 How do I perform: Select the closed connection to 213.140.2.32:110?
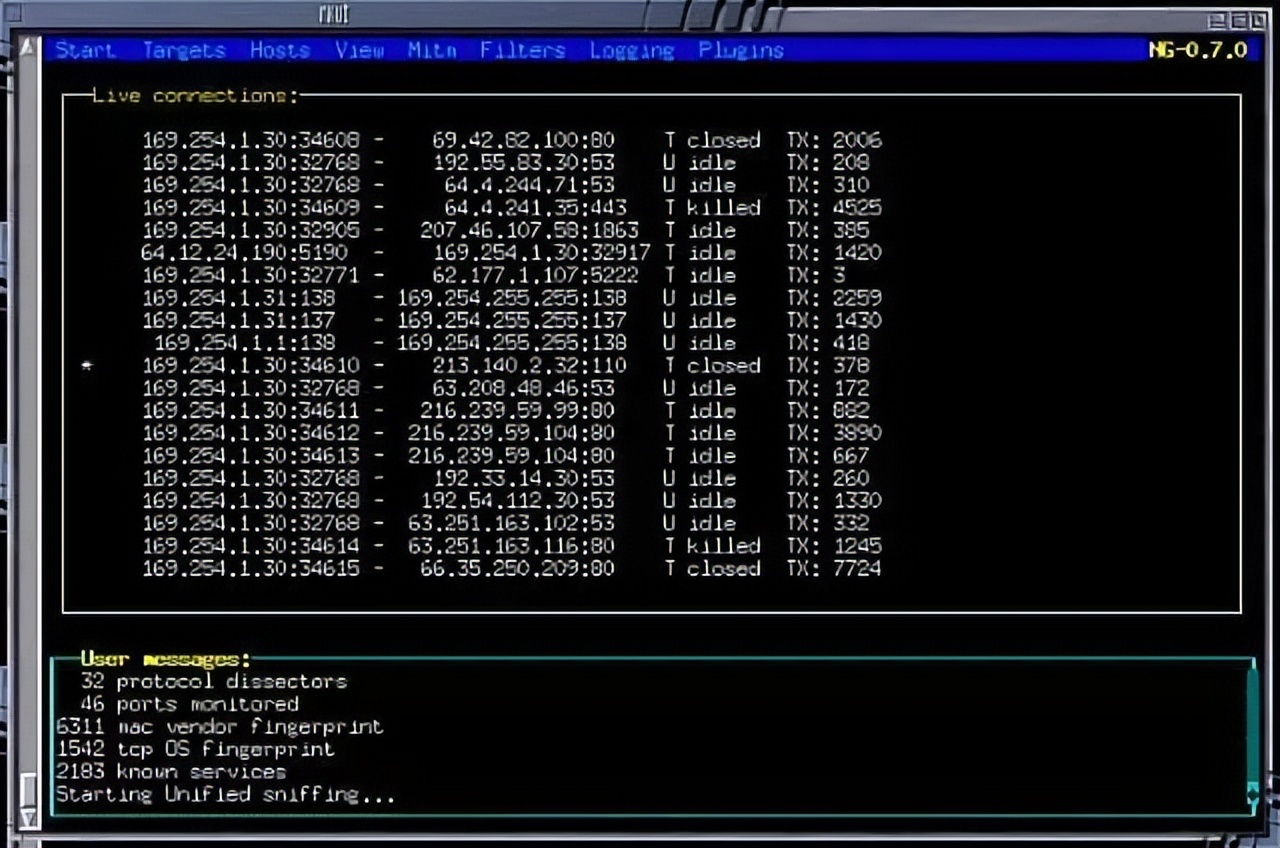[x=506, y=366]
